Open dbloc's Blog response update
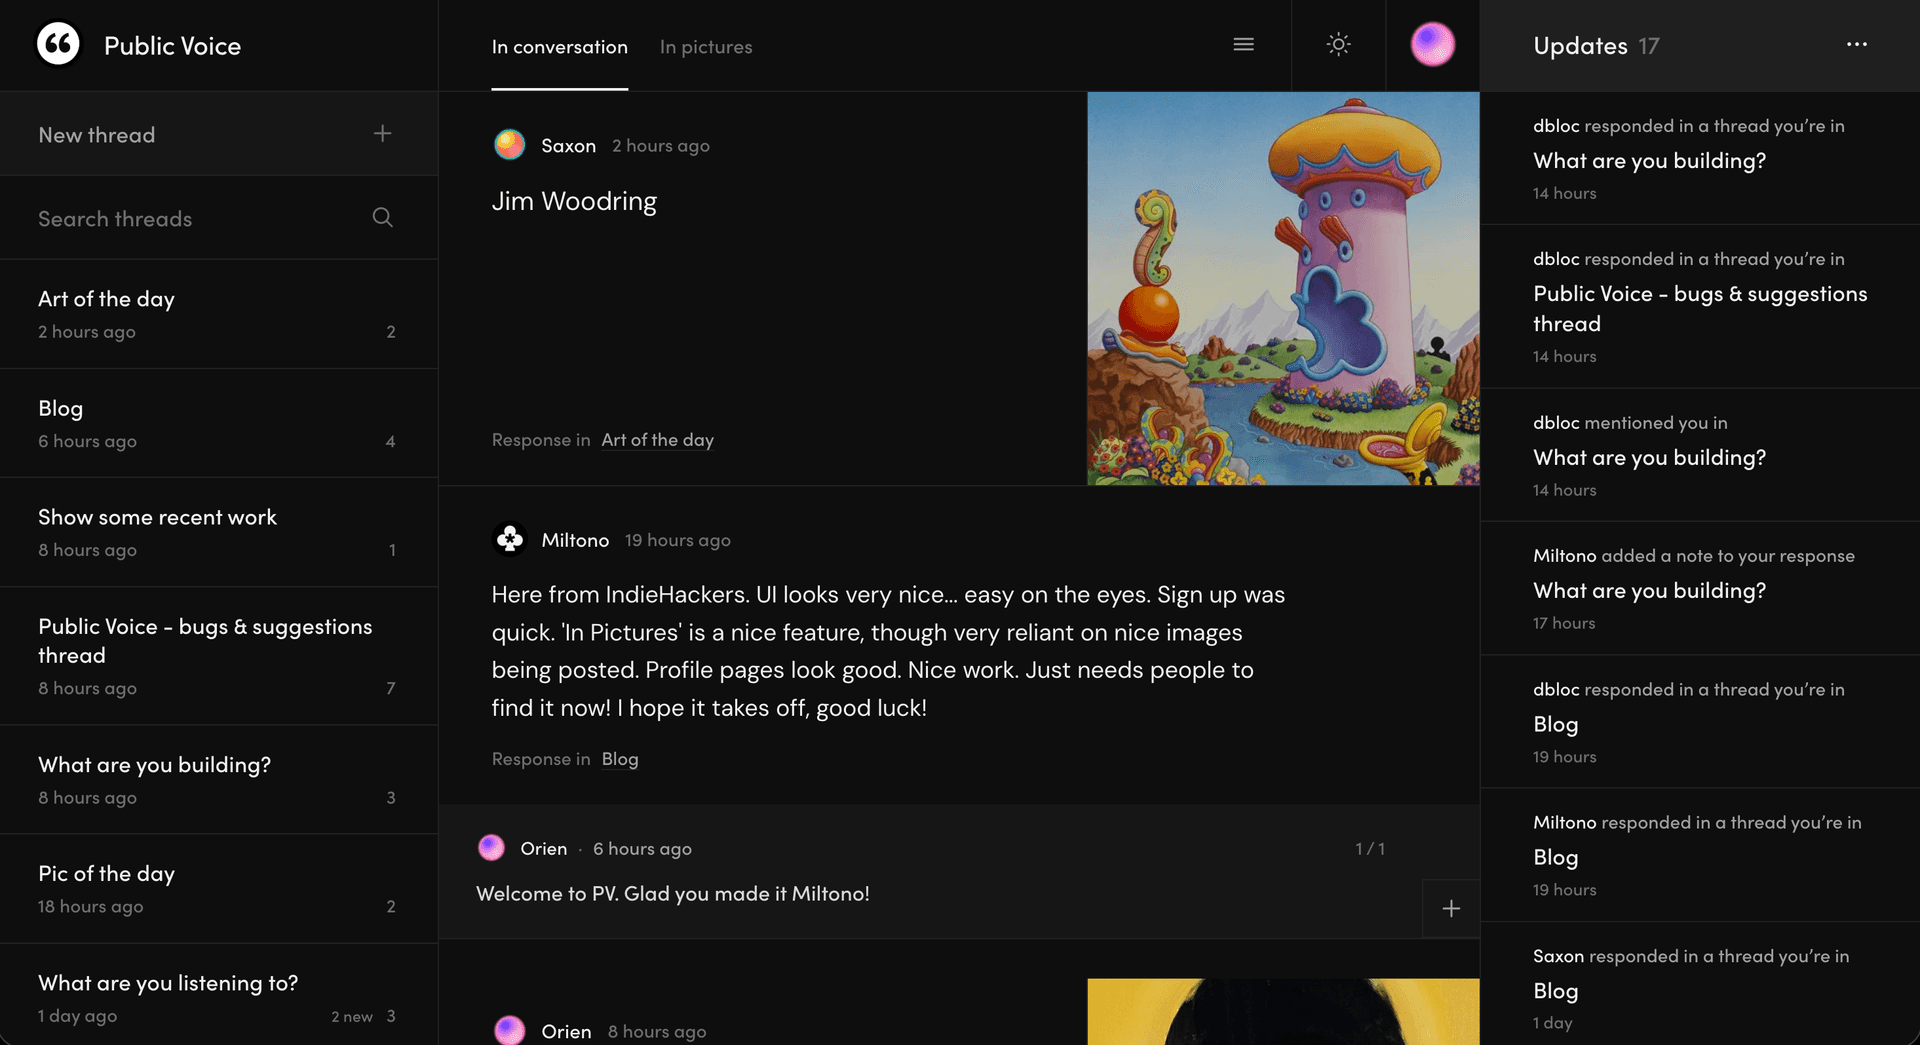This screenshot has width=1920, height=1045. [1700, 722]
